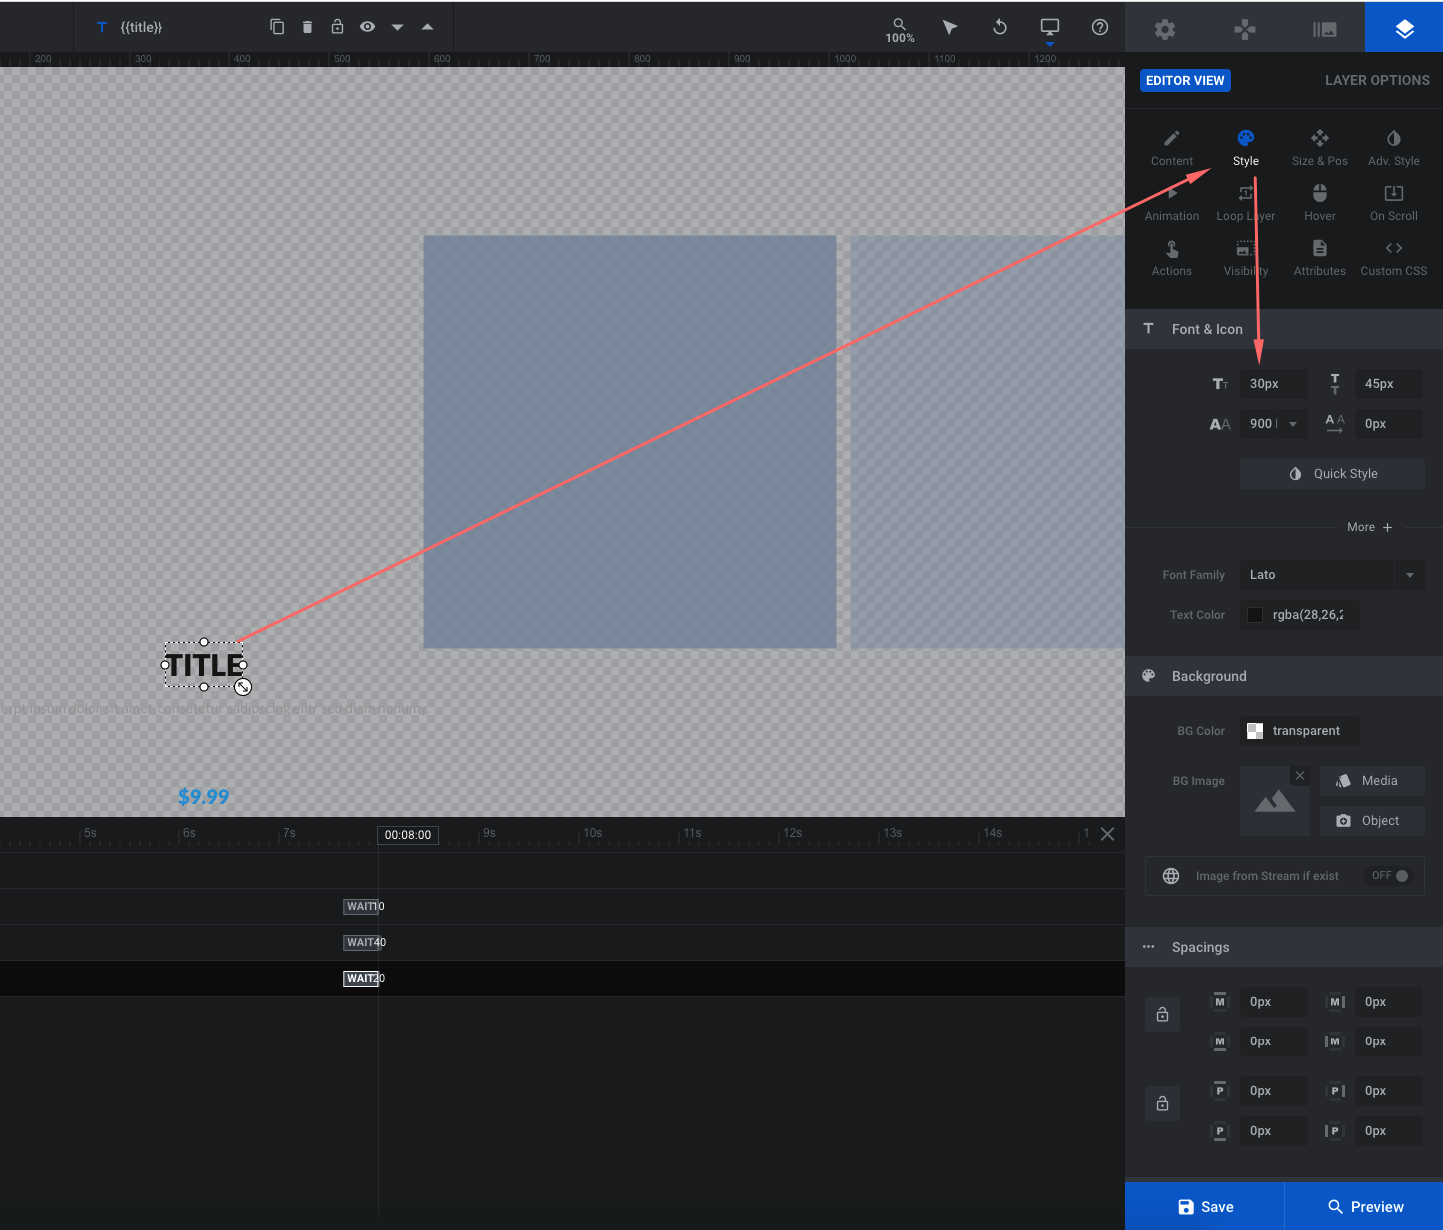Click the Quick Style button
The height and width of the screenshot is (1230, 1443).
click(1332, 474)
